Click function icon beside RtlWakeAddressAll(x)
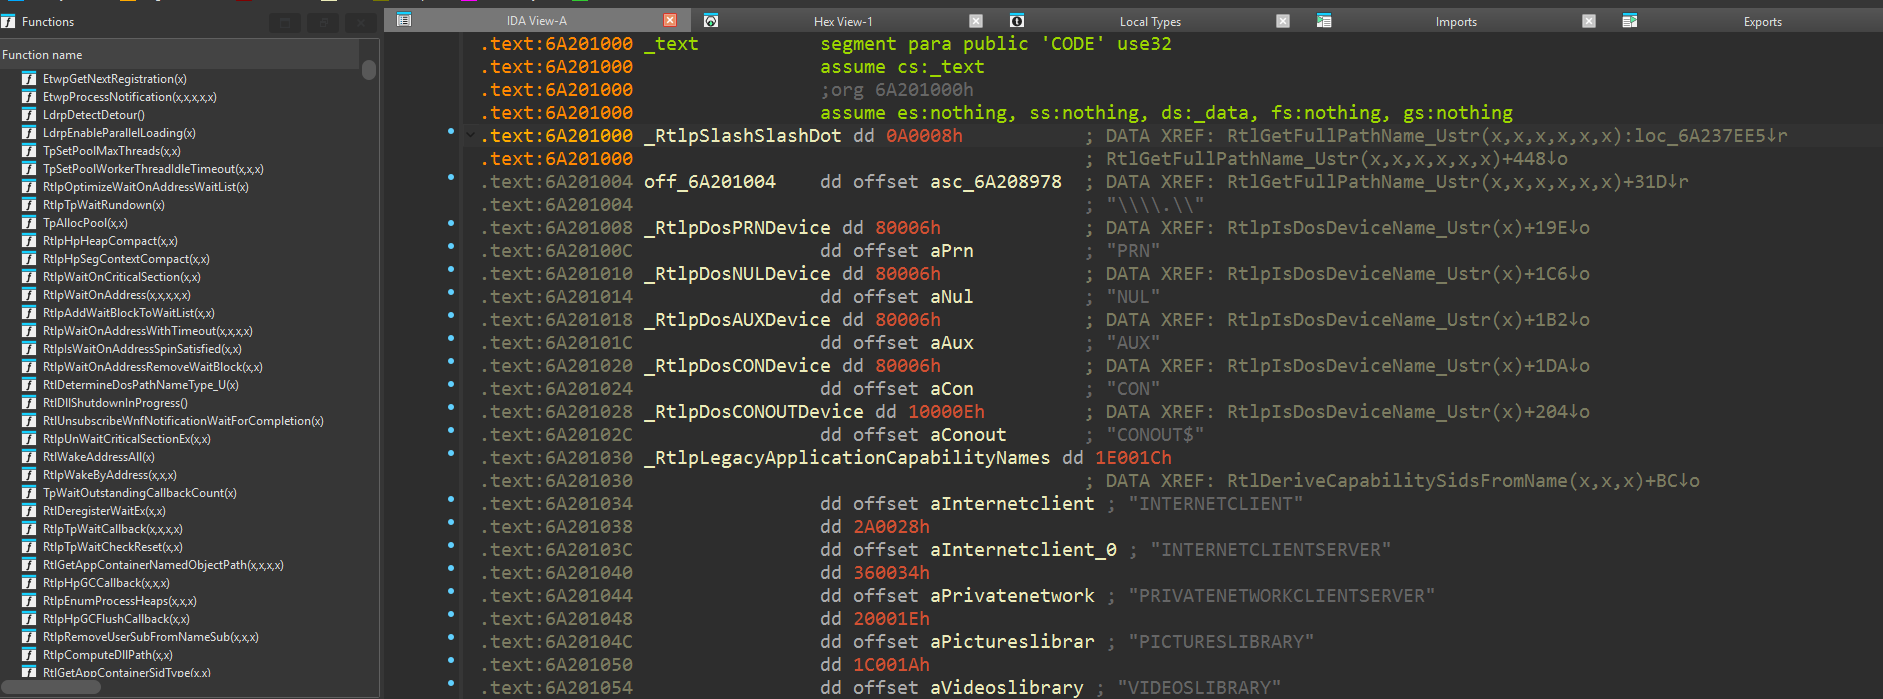The height and width of the screenshot is (699, 1883). pyautogui.click(x=29, y=457)
